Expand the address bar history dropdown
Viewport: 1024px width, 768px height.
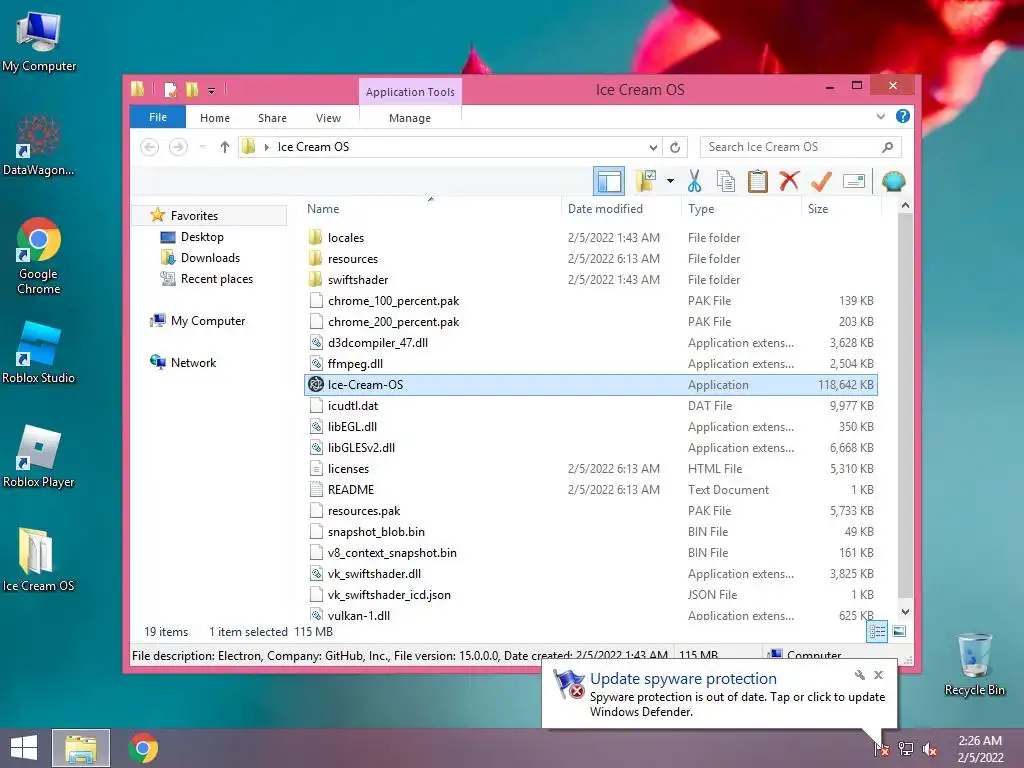pyautogui.click(x=653, y=147)
